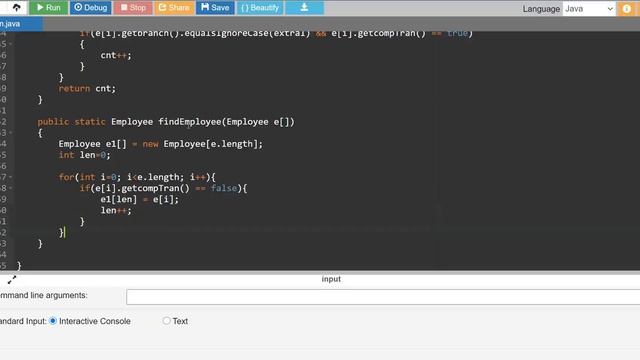Click the 'cnt++;' line

116,55
